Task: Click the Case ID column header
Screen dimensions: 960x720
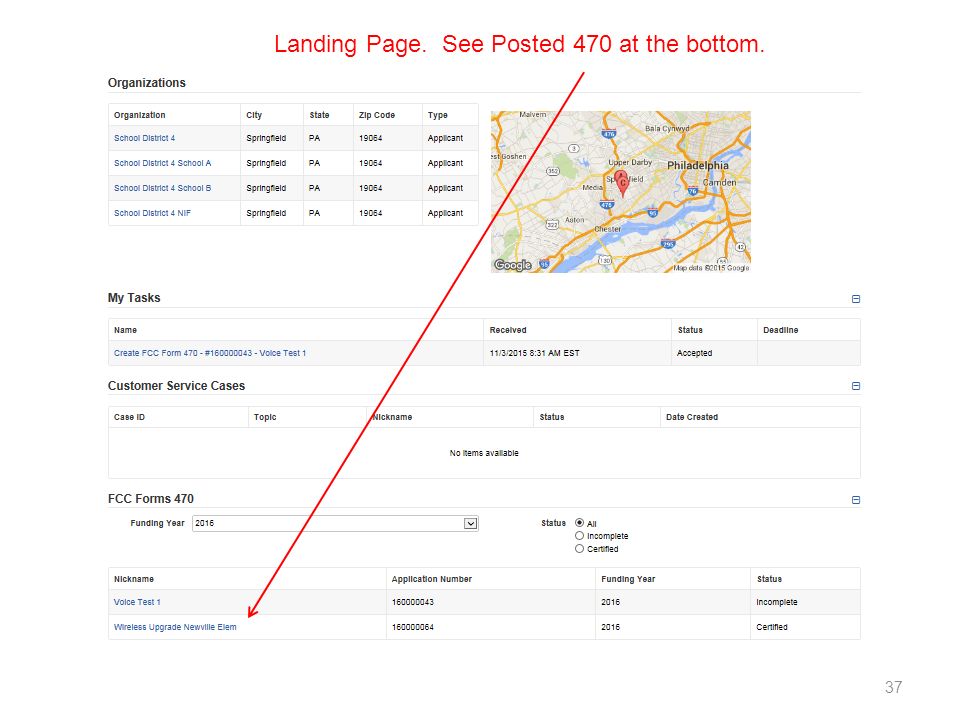Action: pyautogui.click(x=129, y=417)
